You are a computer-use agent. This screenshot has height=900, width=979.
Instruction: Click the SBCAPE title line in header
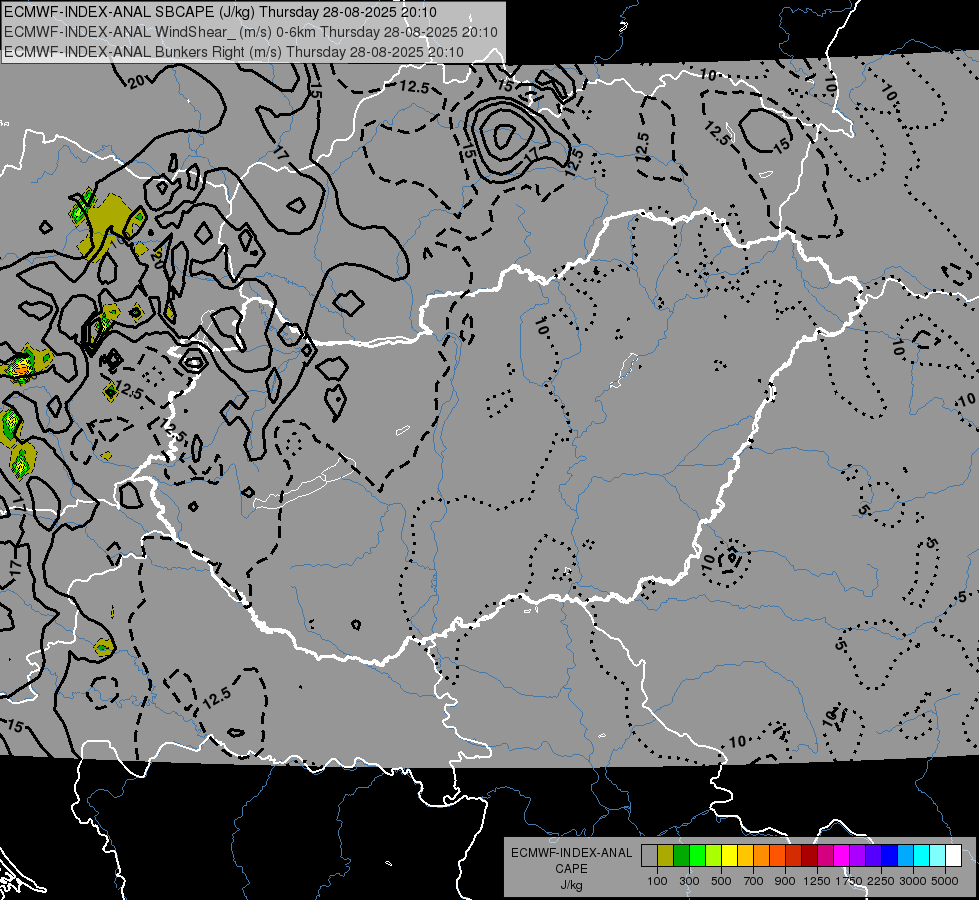click(220, 12)
